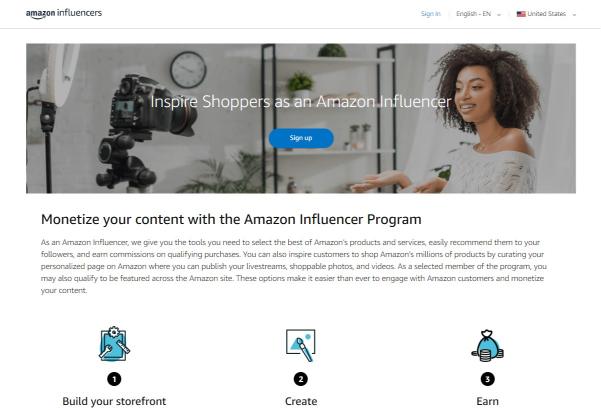Click the Inspire Shoppers banner headline
Image resolution: width=601 pixels, height=410 pixels.
[301, 102]
